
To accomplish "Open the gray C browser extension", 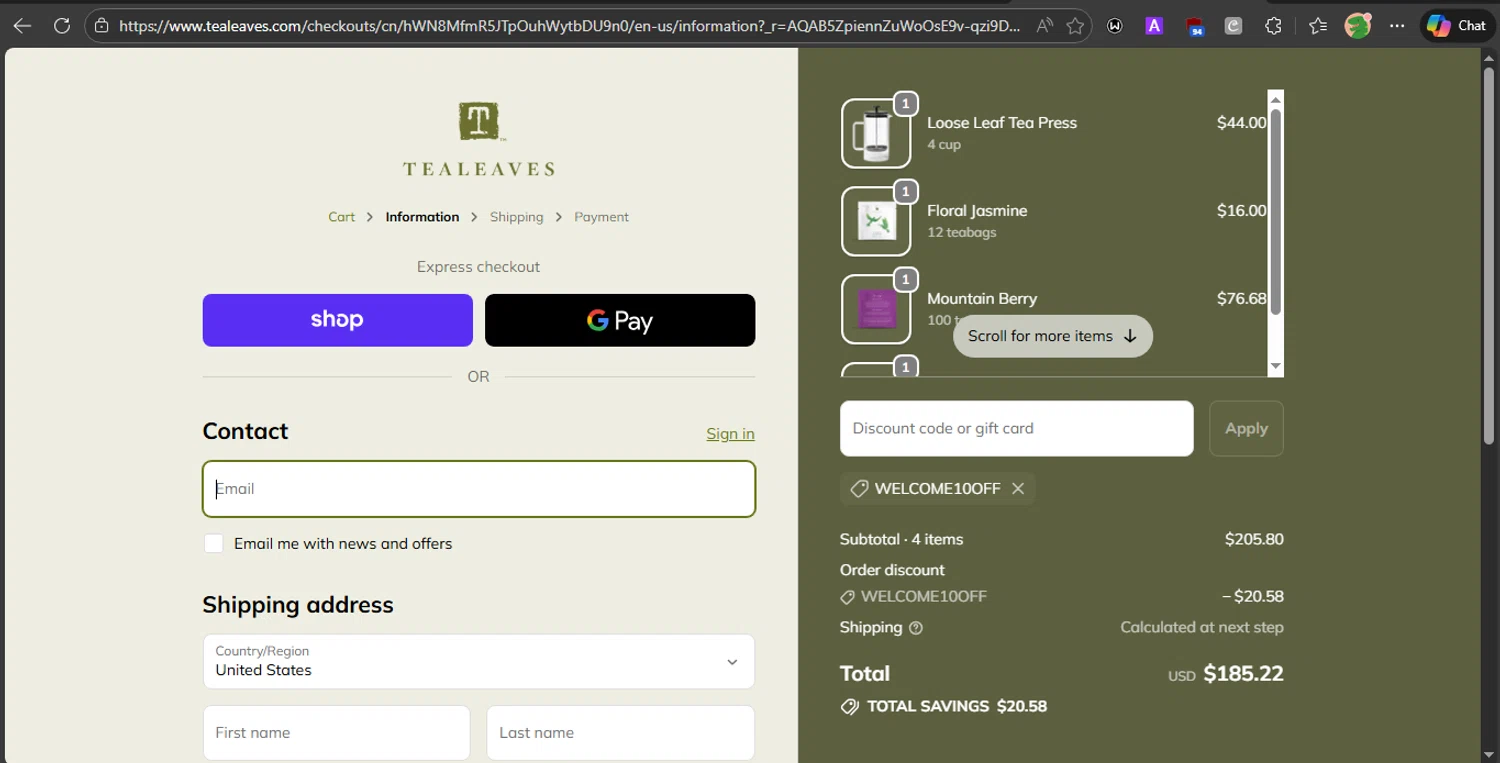I will click(x=1233, y=26).
